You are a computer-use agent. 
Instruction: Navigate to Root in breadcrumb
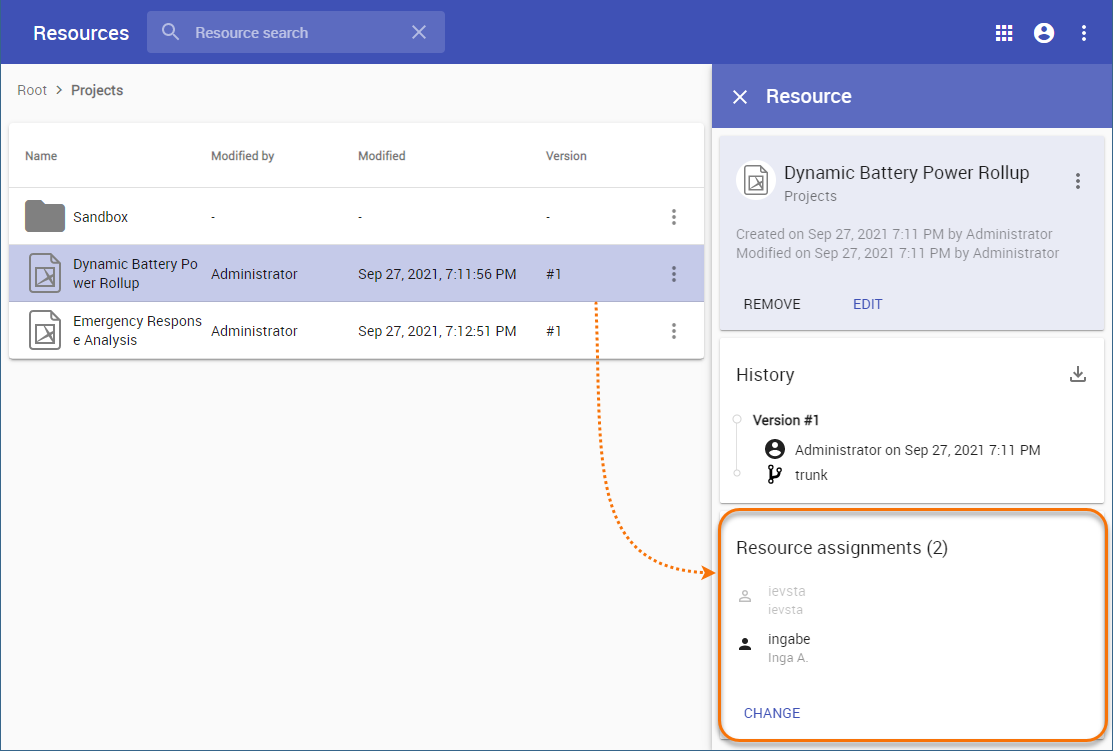pyautogui.click(x=32, y=90)
